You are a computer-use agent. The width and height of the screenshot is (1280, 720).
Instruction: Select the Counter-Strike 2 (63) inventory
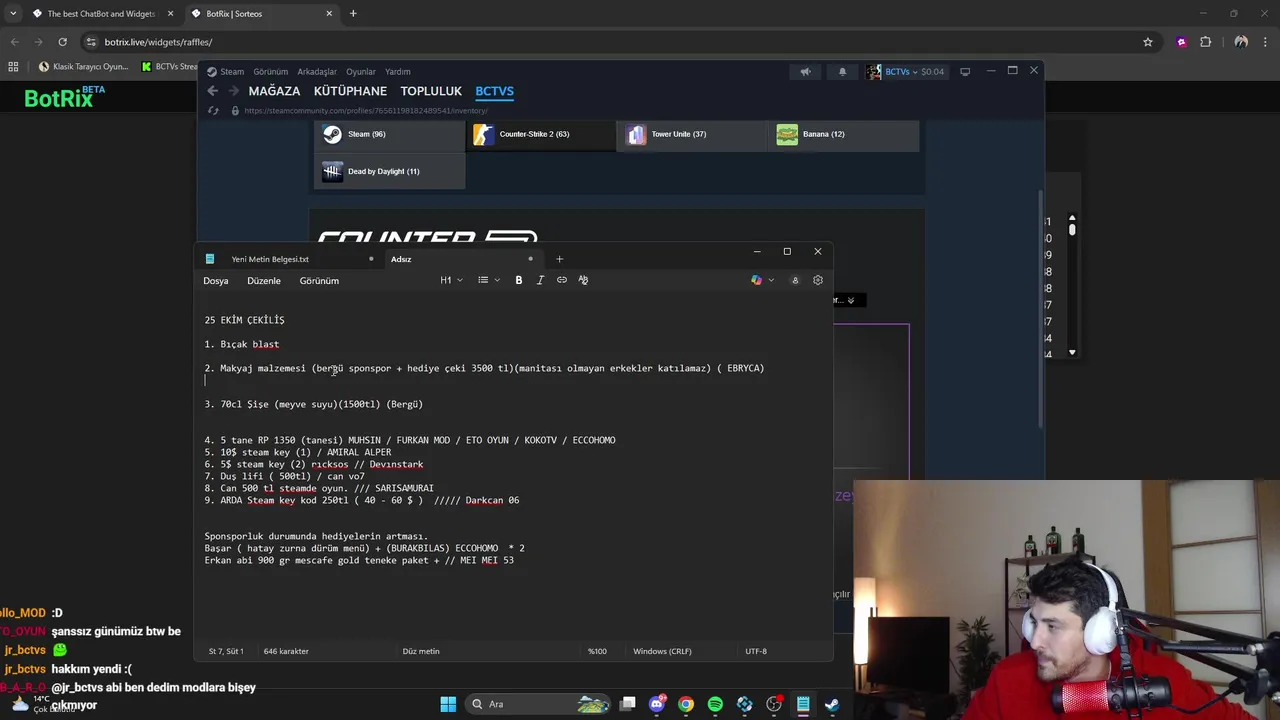click(x=541, y=134)
